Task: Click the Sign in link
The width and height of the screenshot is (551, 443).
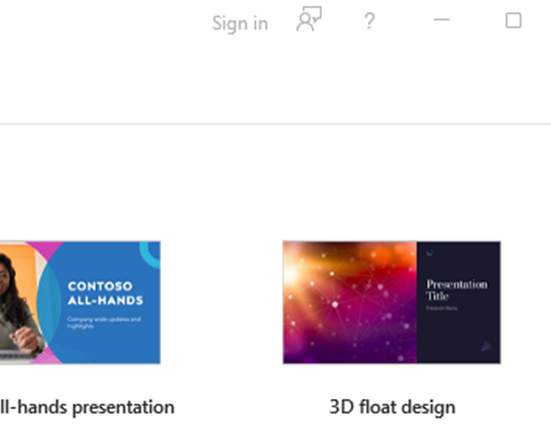Action: 240,24
